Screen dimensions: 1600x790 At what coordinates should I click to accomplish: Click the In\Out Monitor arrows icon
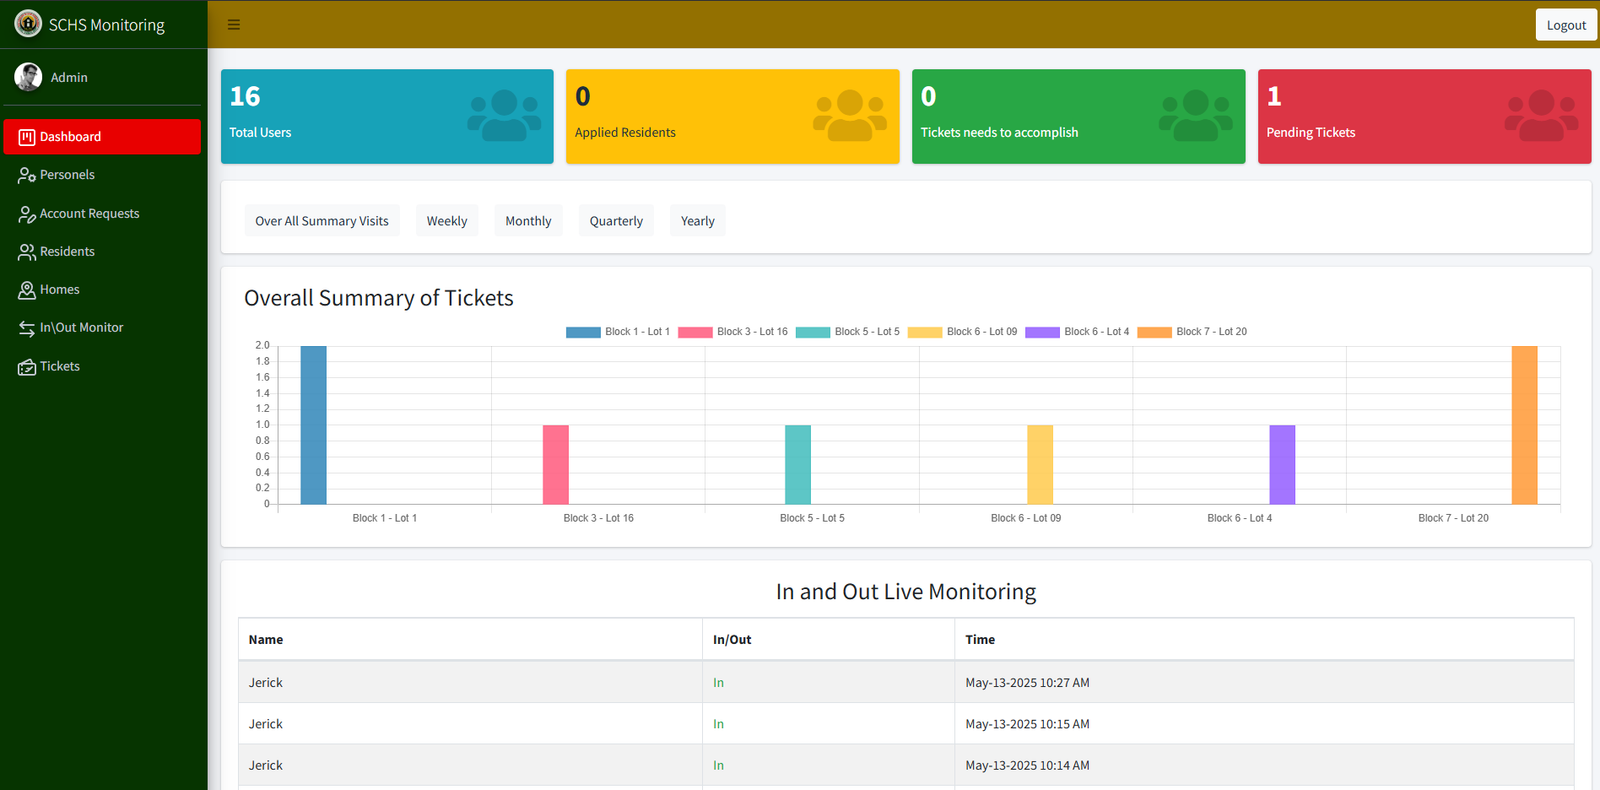27,328
